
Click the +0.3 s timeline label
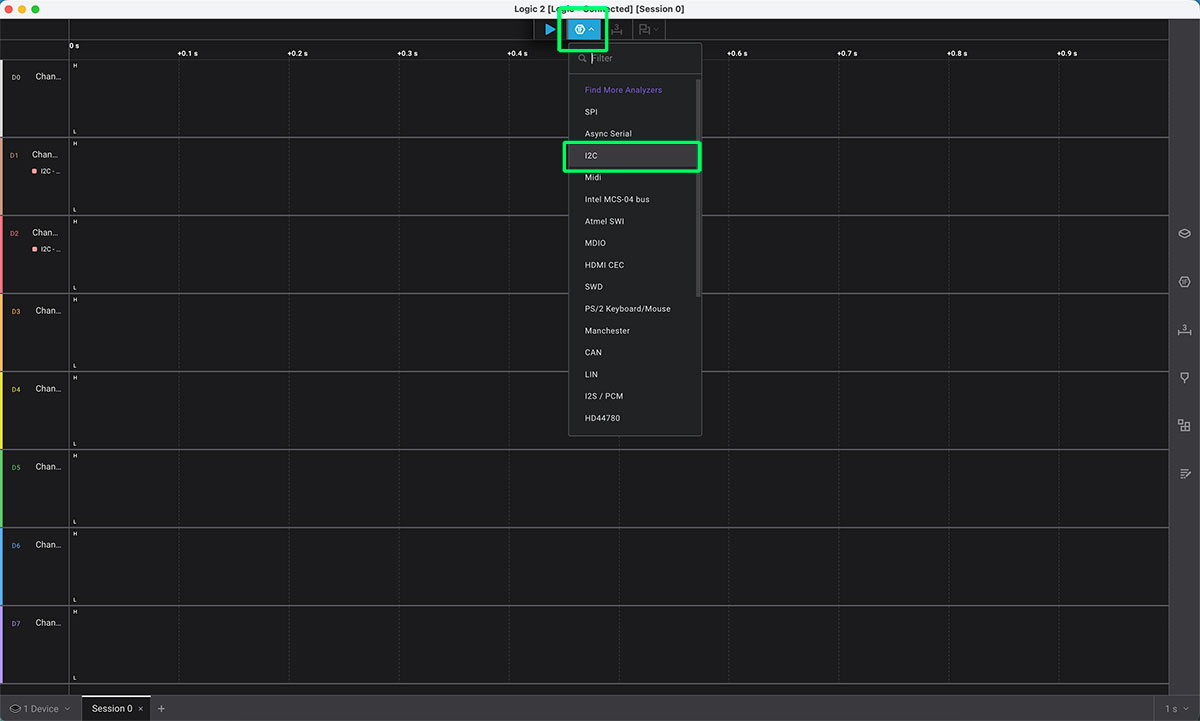[x=407, y=53]
